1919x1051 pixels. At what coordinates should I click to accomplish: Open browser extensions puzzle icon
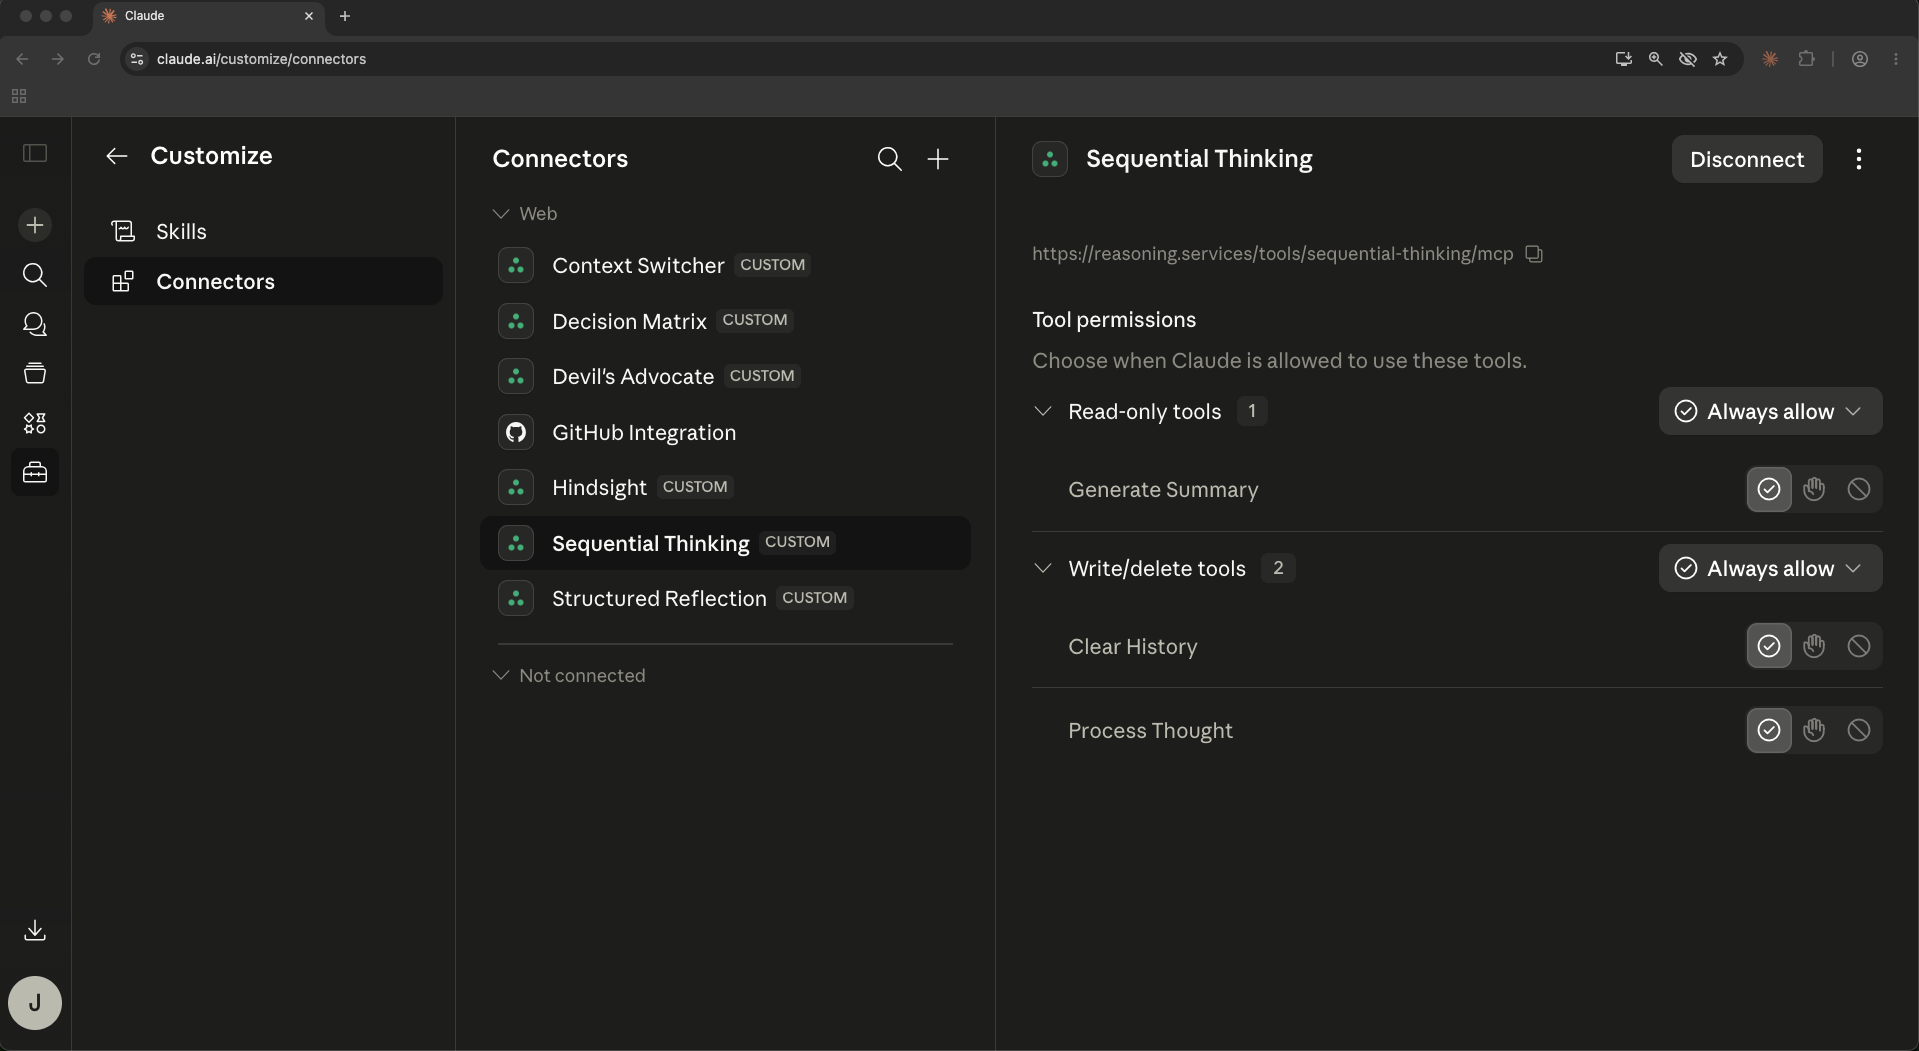tap(1806, 59)
